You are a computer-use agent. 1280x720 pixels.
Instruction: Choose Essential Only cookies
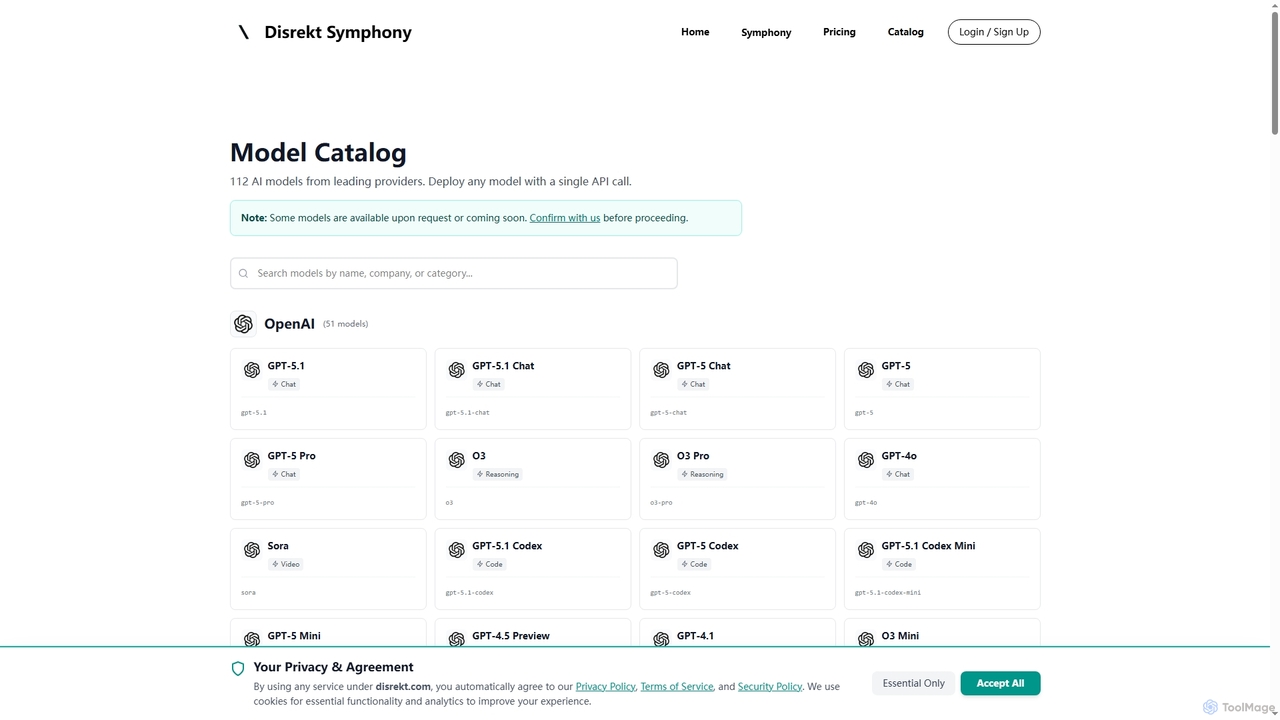[x=914, y=683]
